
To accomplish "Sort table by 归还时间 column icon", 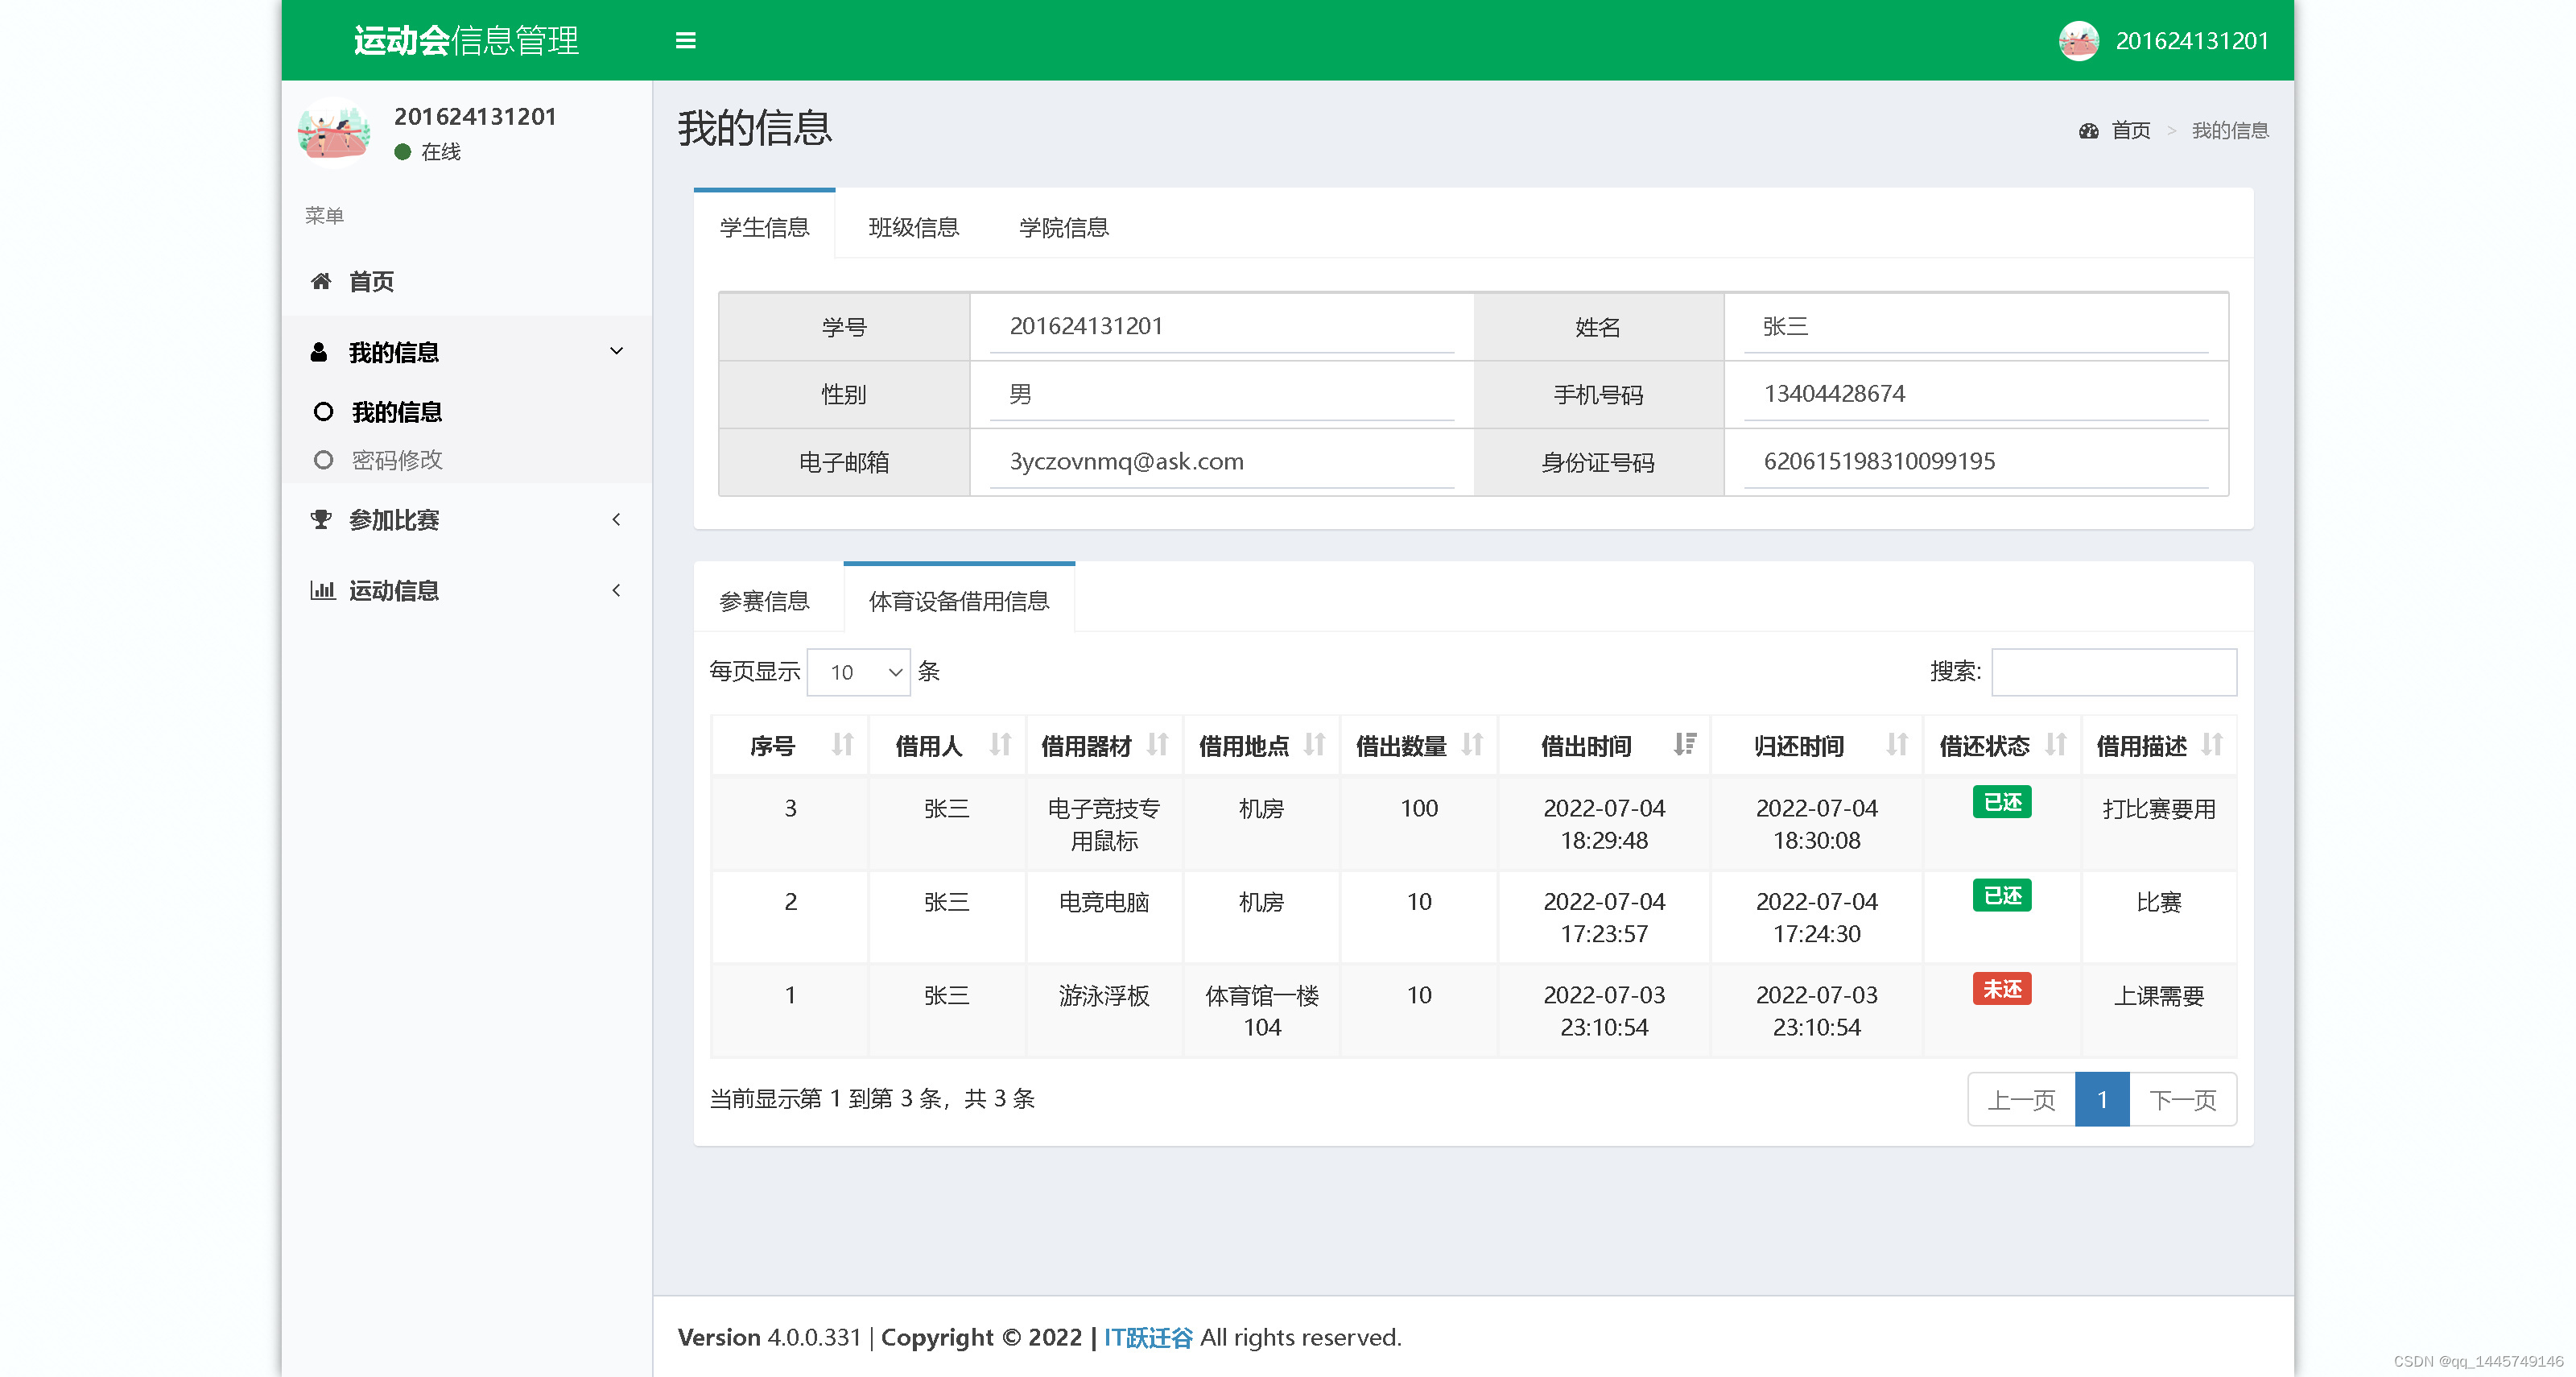I will coord(1897,745).
